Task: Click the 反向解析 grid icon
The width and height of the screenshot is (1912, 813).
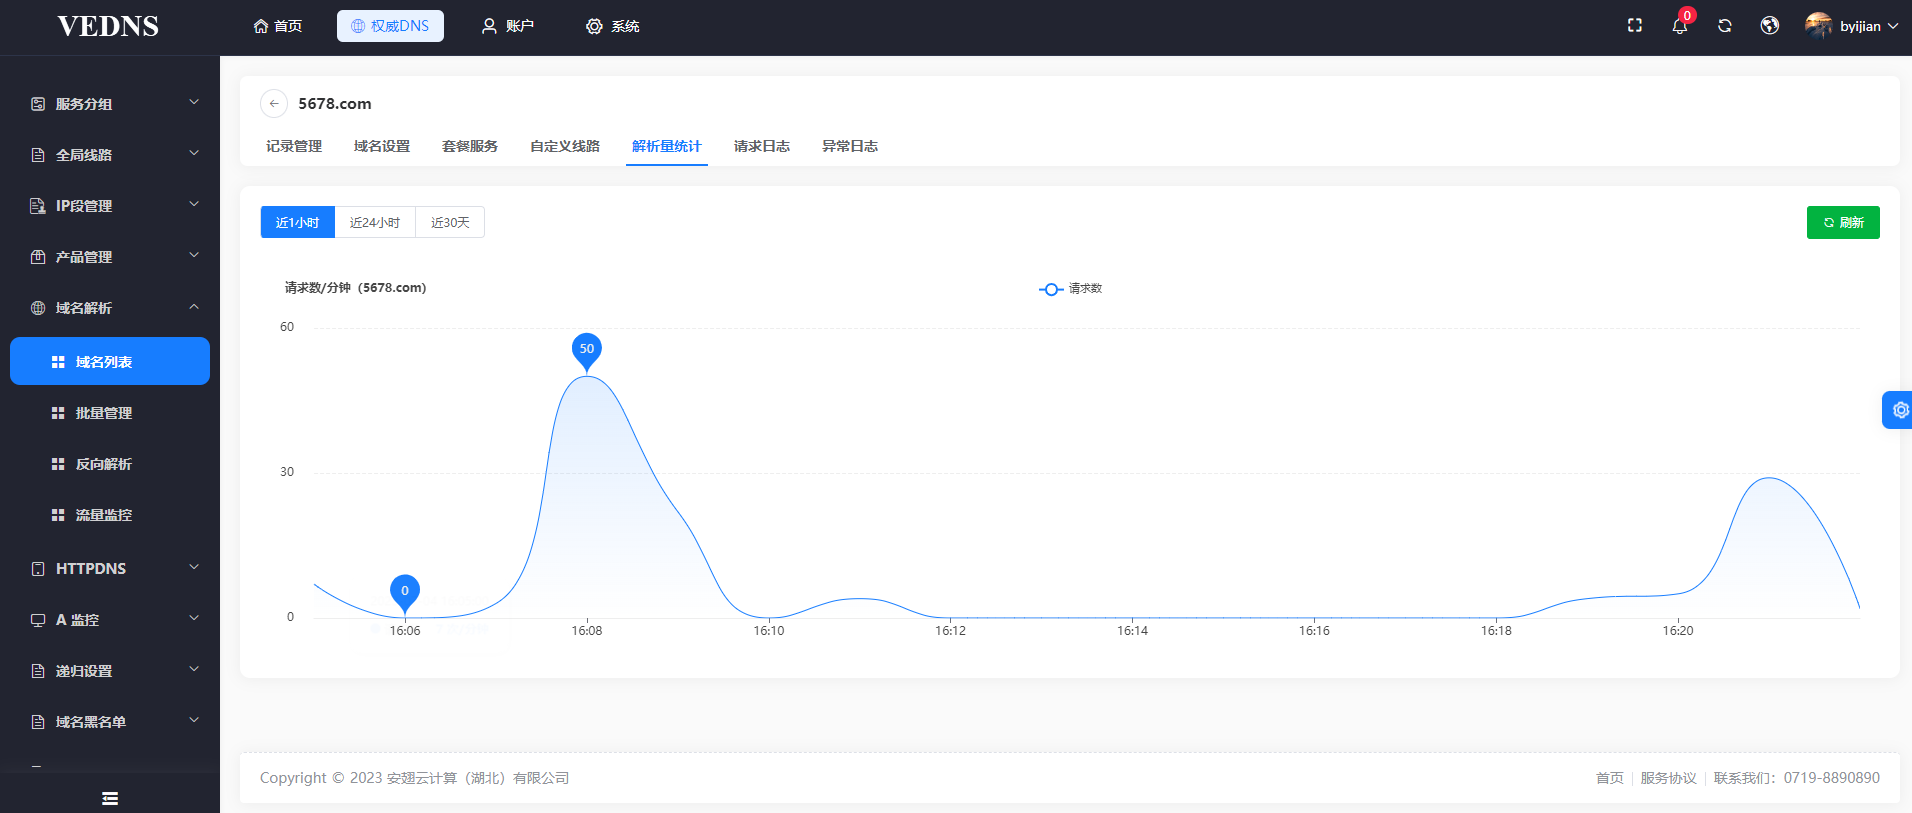Action: 58,464
